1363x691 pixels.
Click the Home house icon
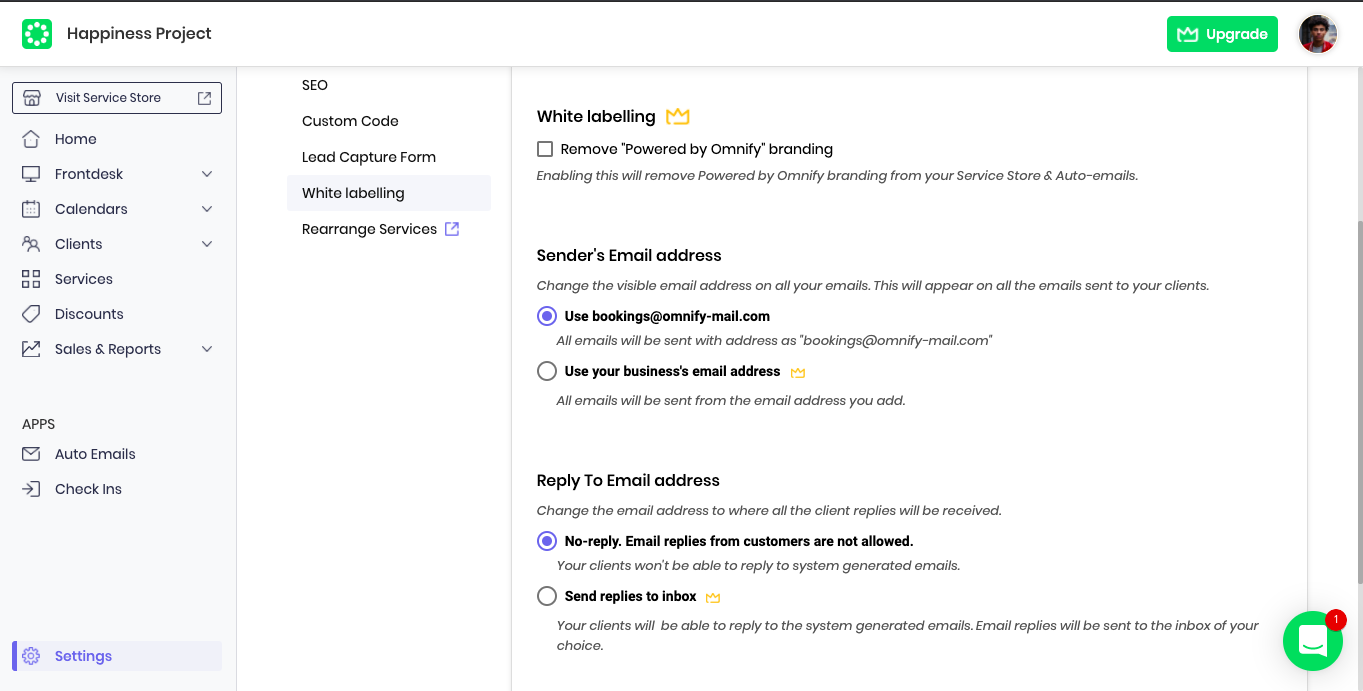point(31,139)
